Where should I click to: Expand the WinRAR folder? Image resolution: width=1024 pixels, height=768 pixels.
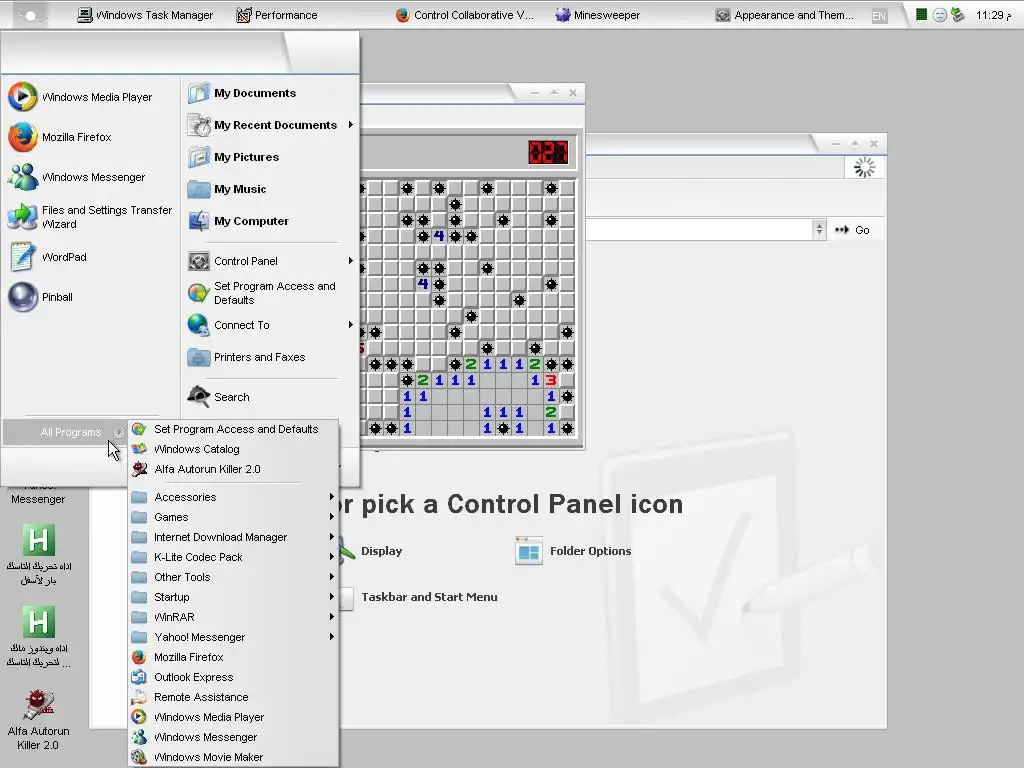(233, 617)
